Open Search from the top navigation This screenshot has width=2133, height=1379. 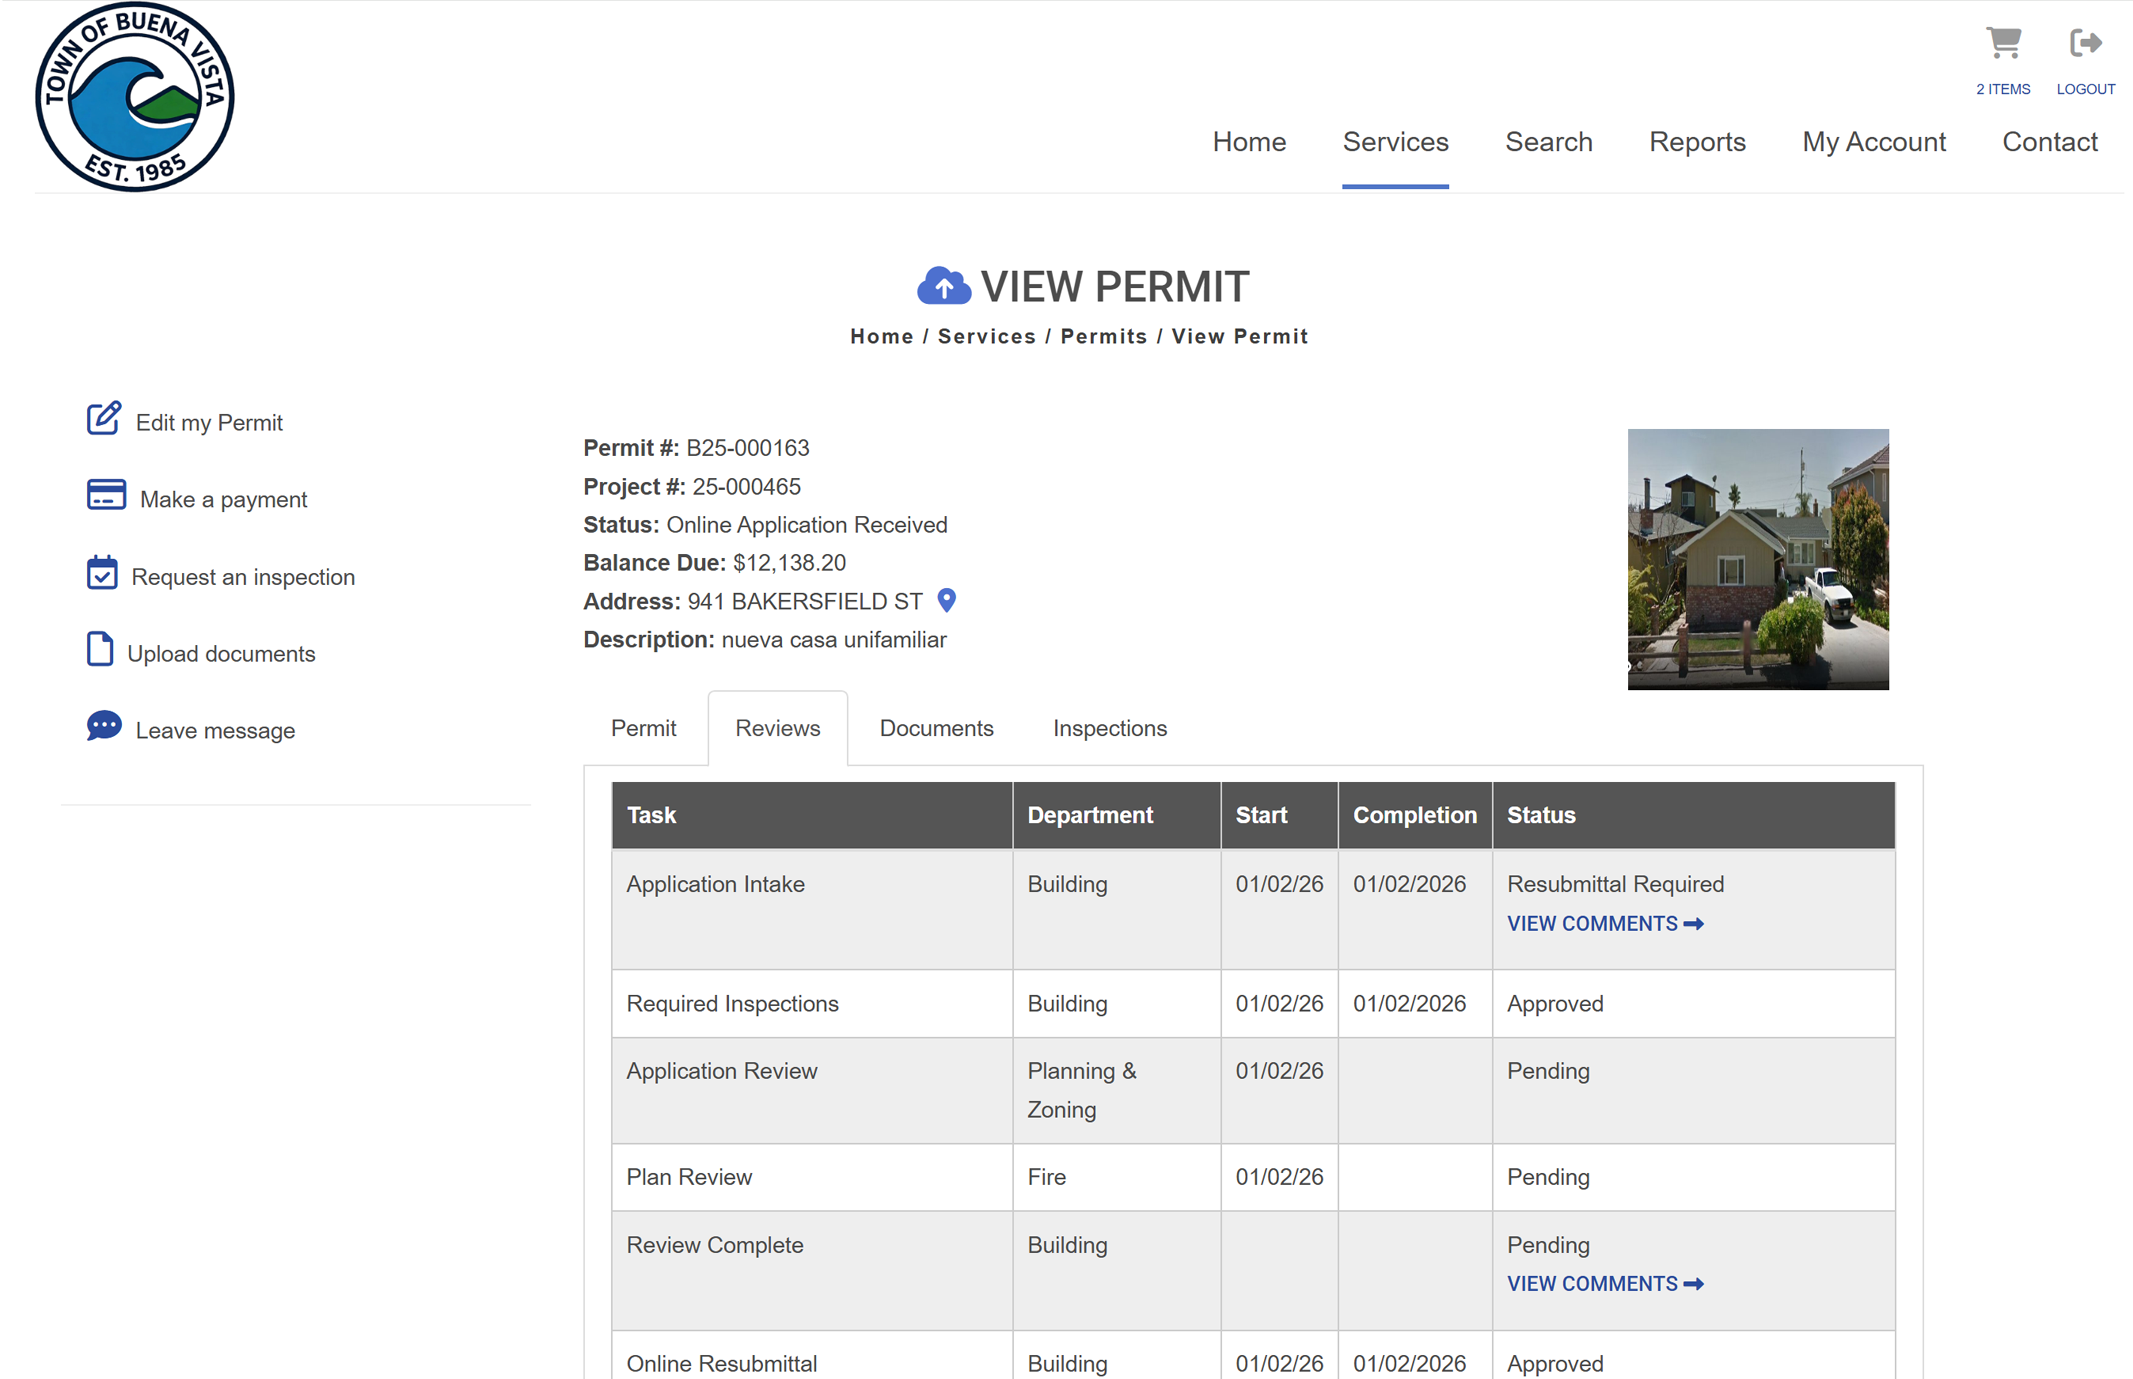1549,142
